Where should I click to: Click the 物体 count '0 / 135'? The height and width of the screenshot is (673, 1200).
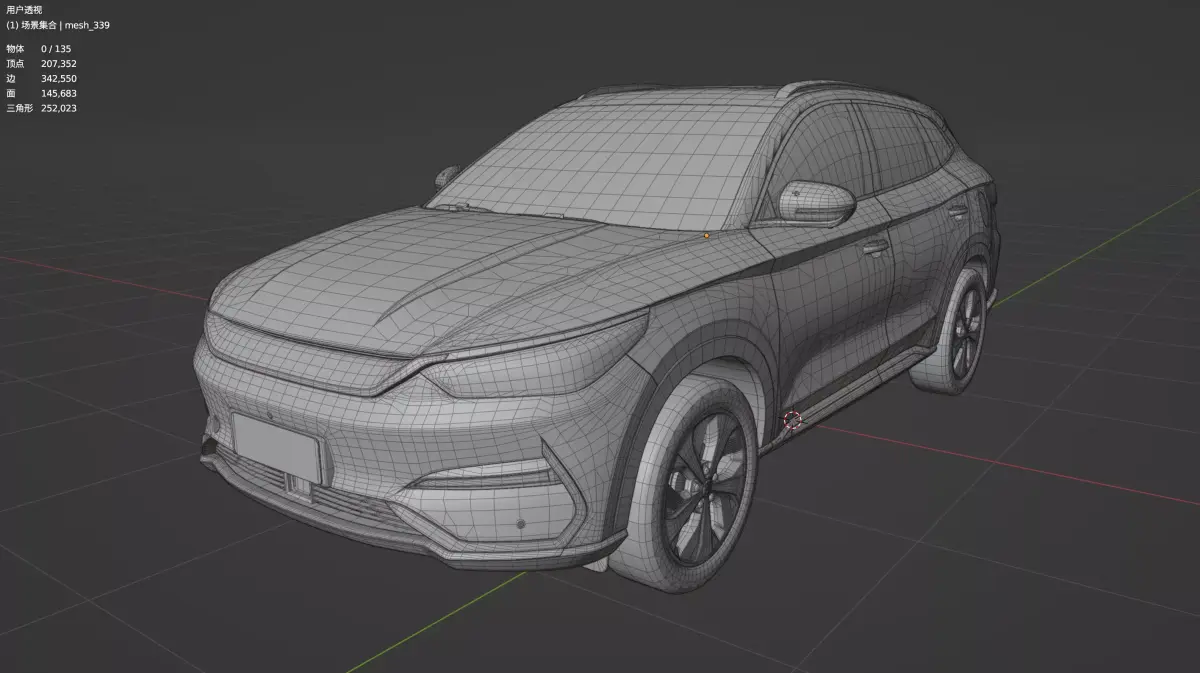[56, 48]
